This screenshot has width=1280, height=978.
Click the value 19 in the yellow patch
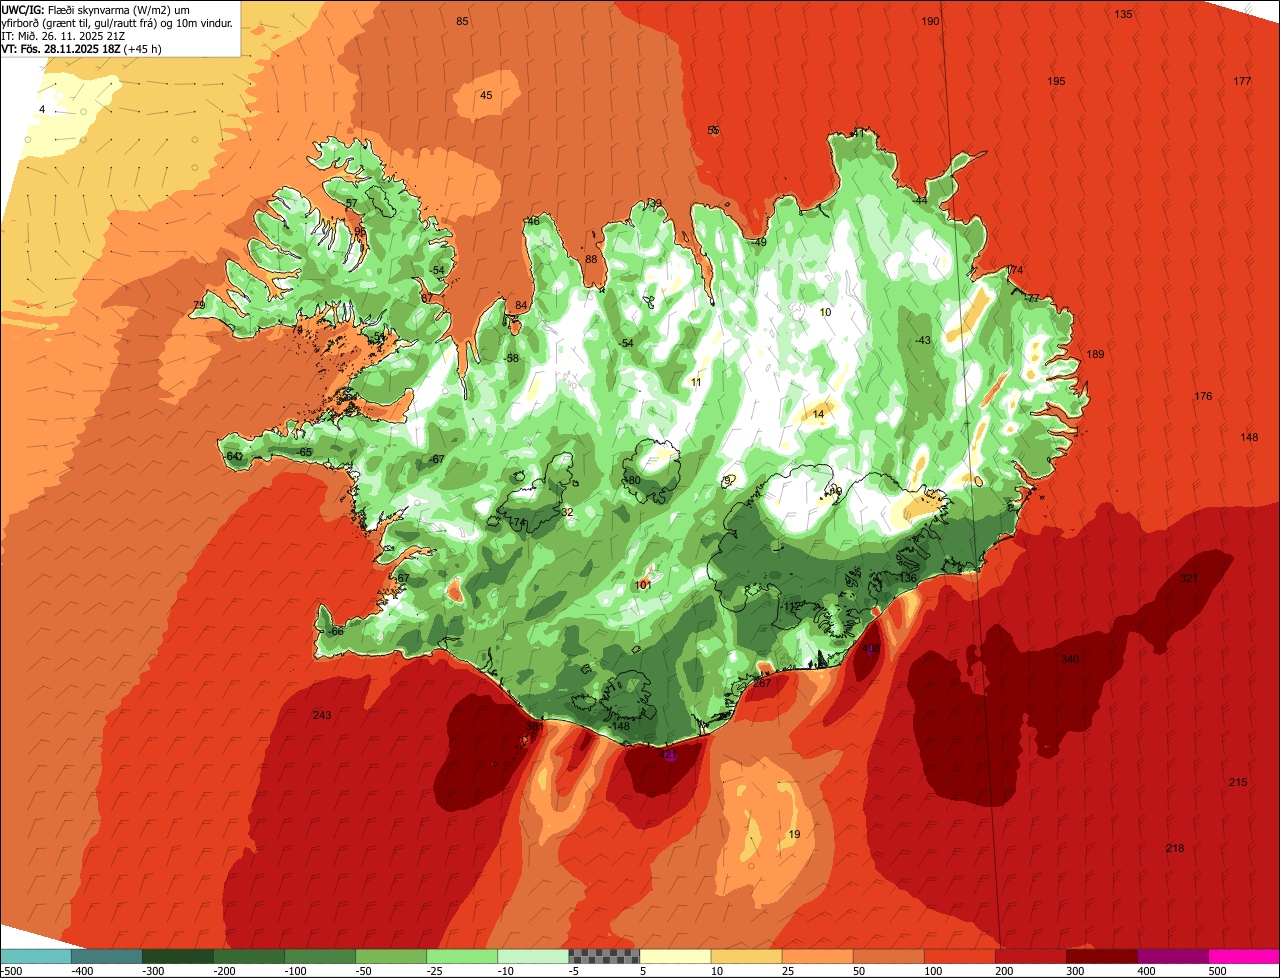click(795, 834)
